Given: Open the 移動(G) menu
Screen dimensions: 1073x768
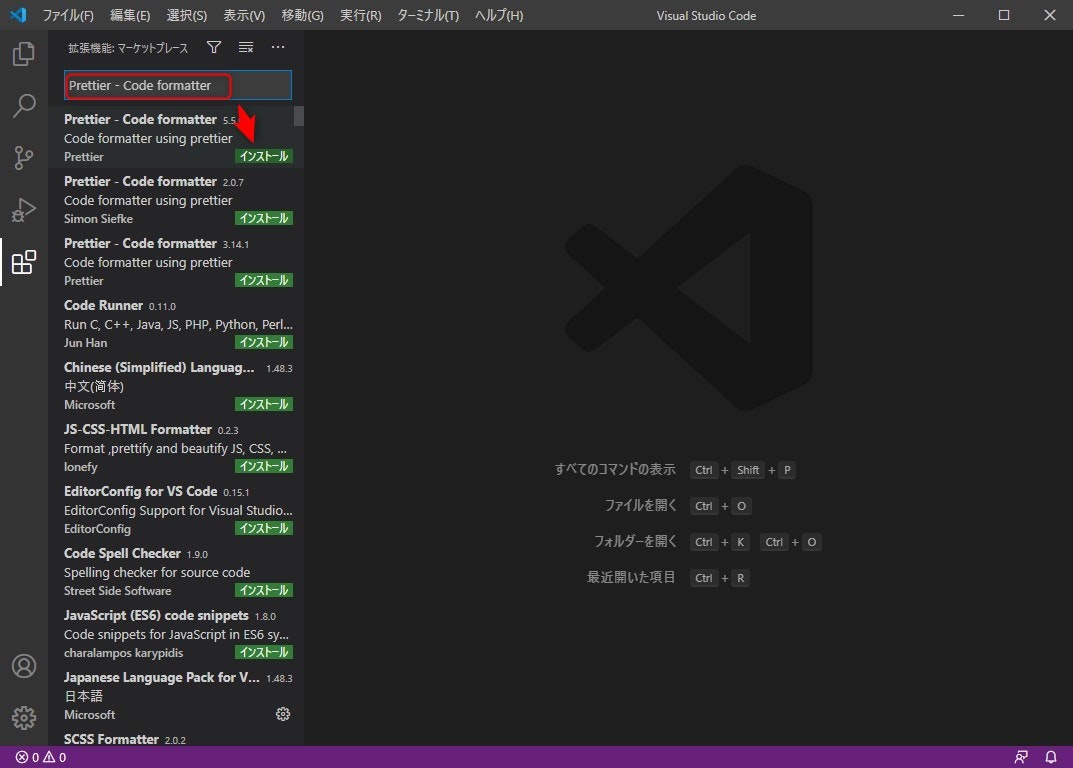Looking at the screenshot, I should click(302, 15).
